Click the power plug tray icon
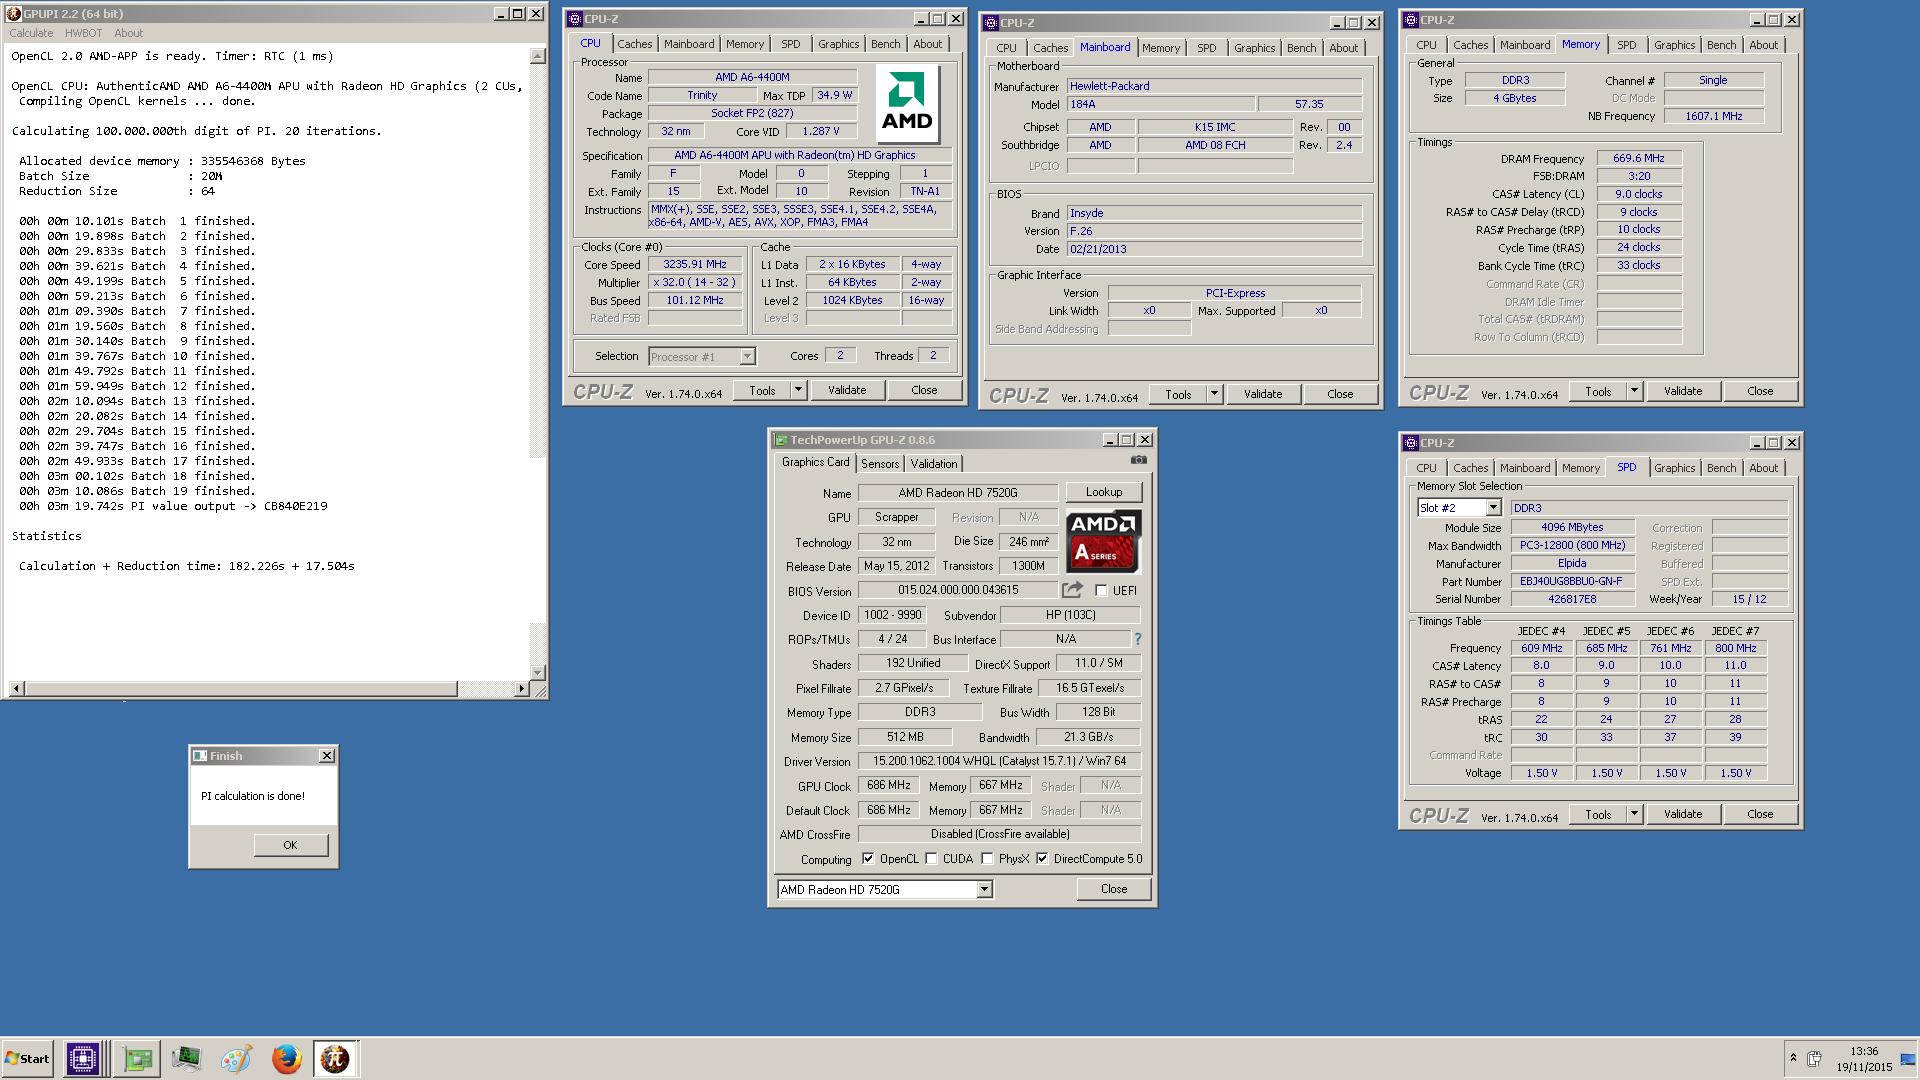The height and width of the screenshot is (1080, 1920). 1814,1058
